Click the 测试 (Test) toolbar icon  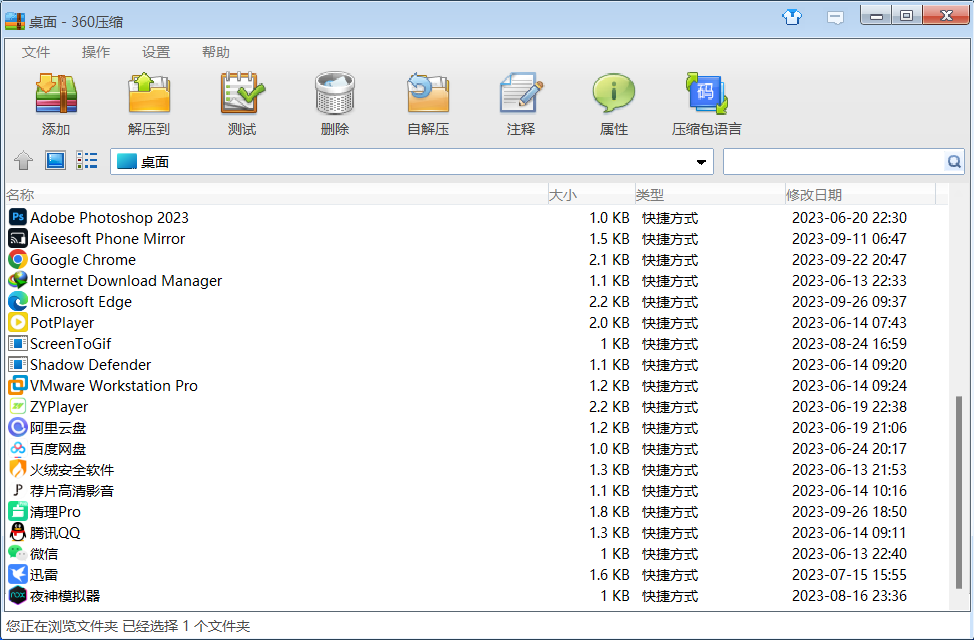click(242, 94)
